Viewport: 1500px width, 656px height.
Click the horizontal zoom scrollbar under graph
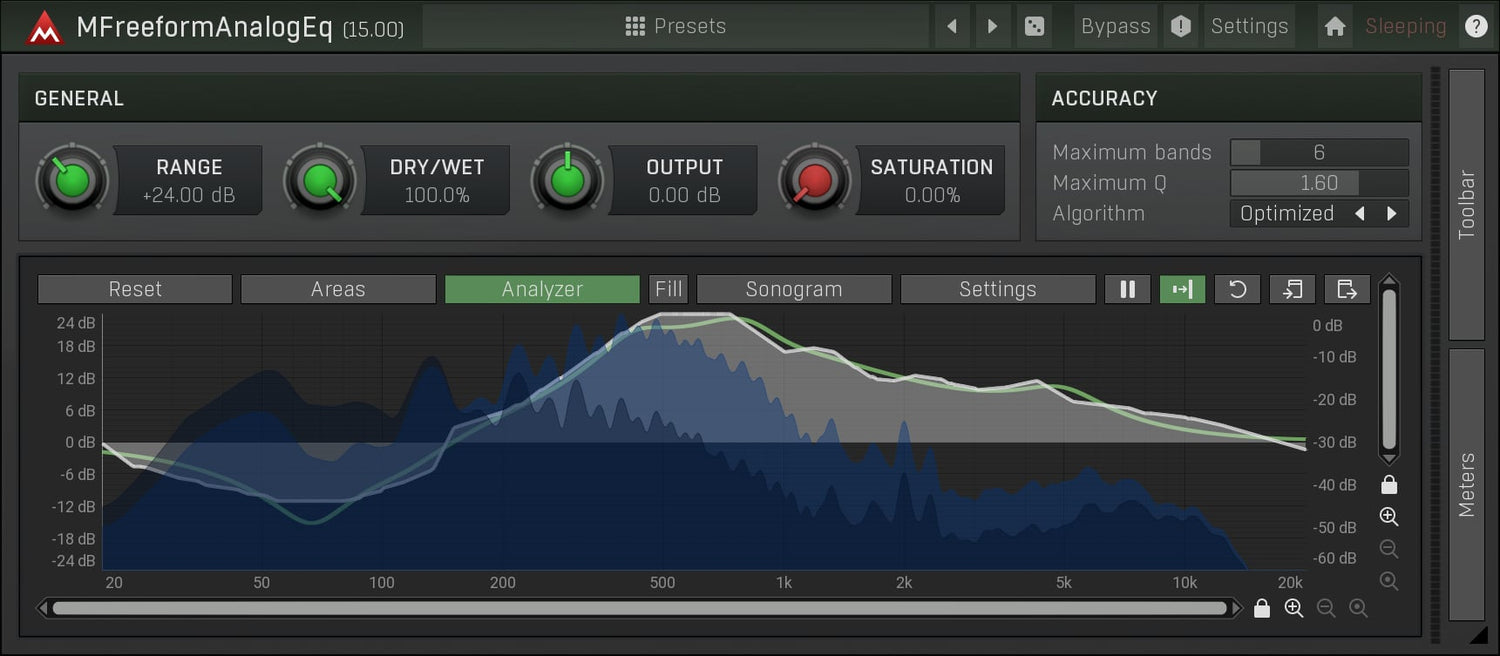point(640,608)
